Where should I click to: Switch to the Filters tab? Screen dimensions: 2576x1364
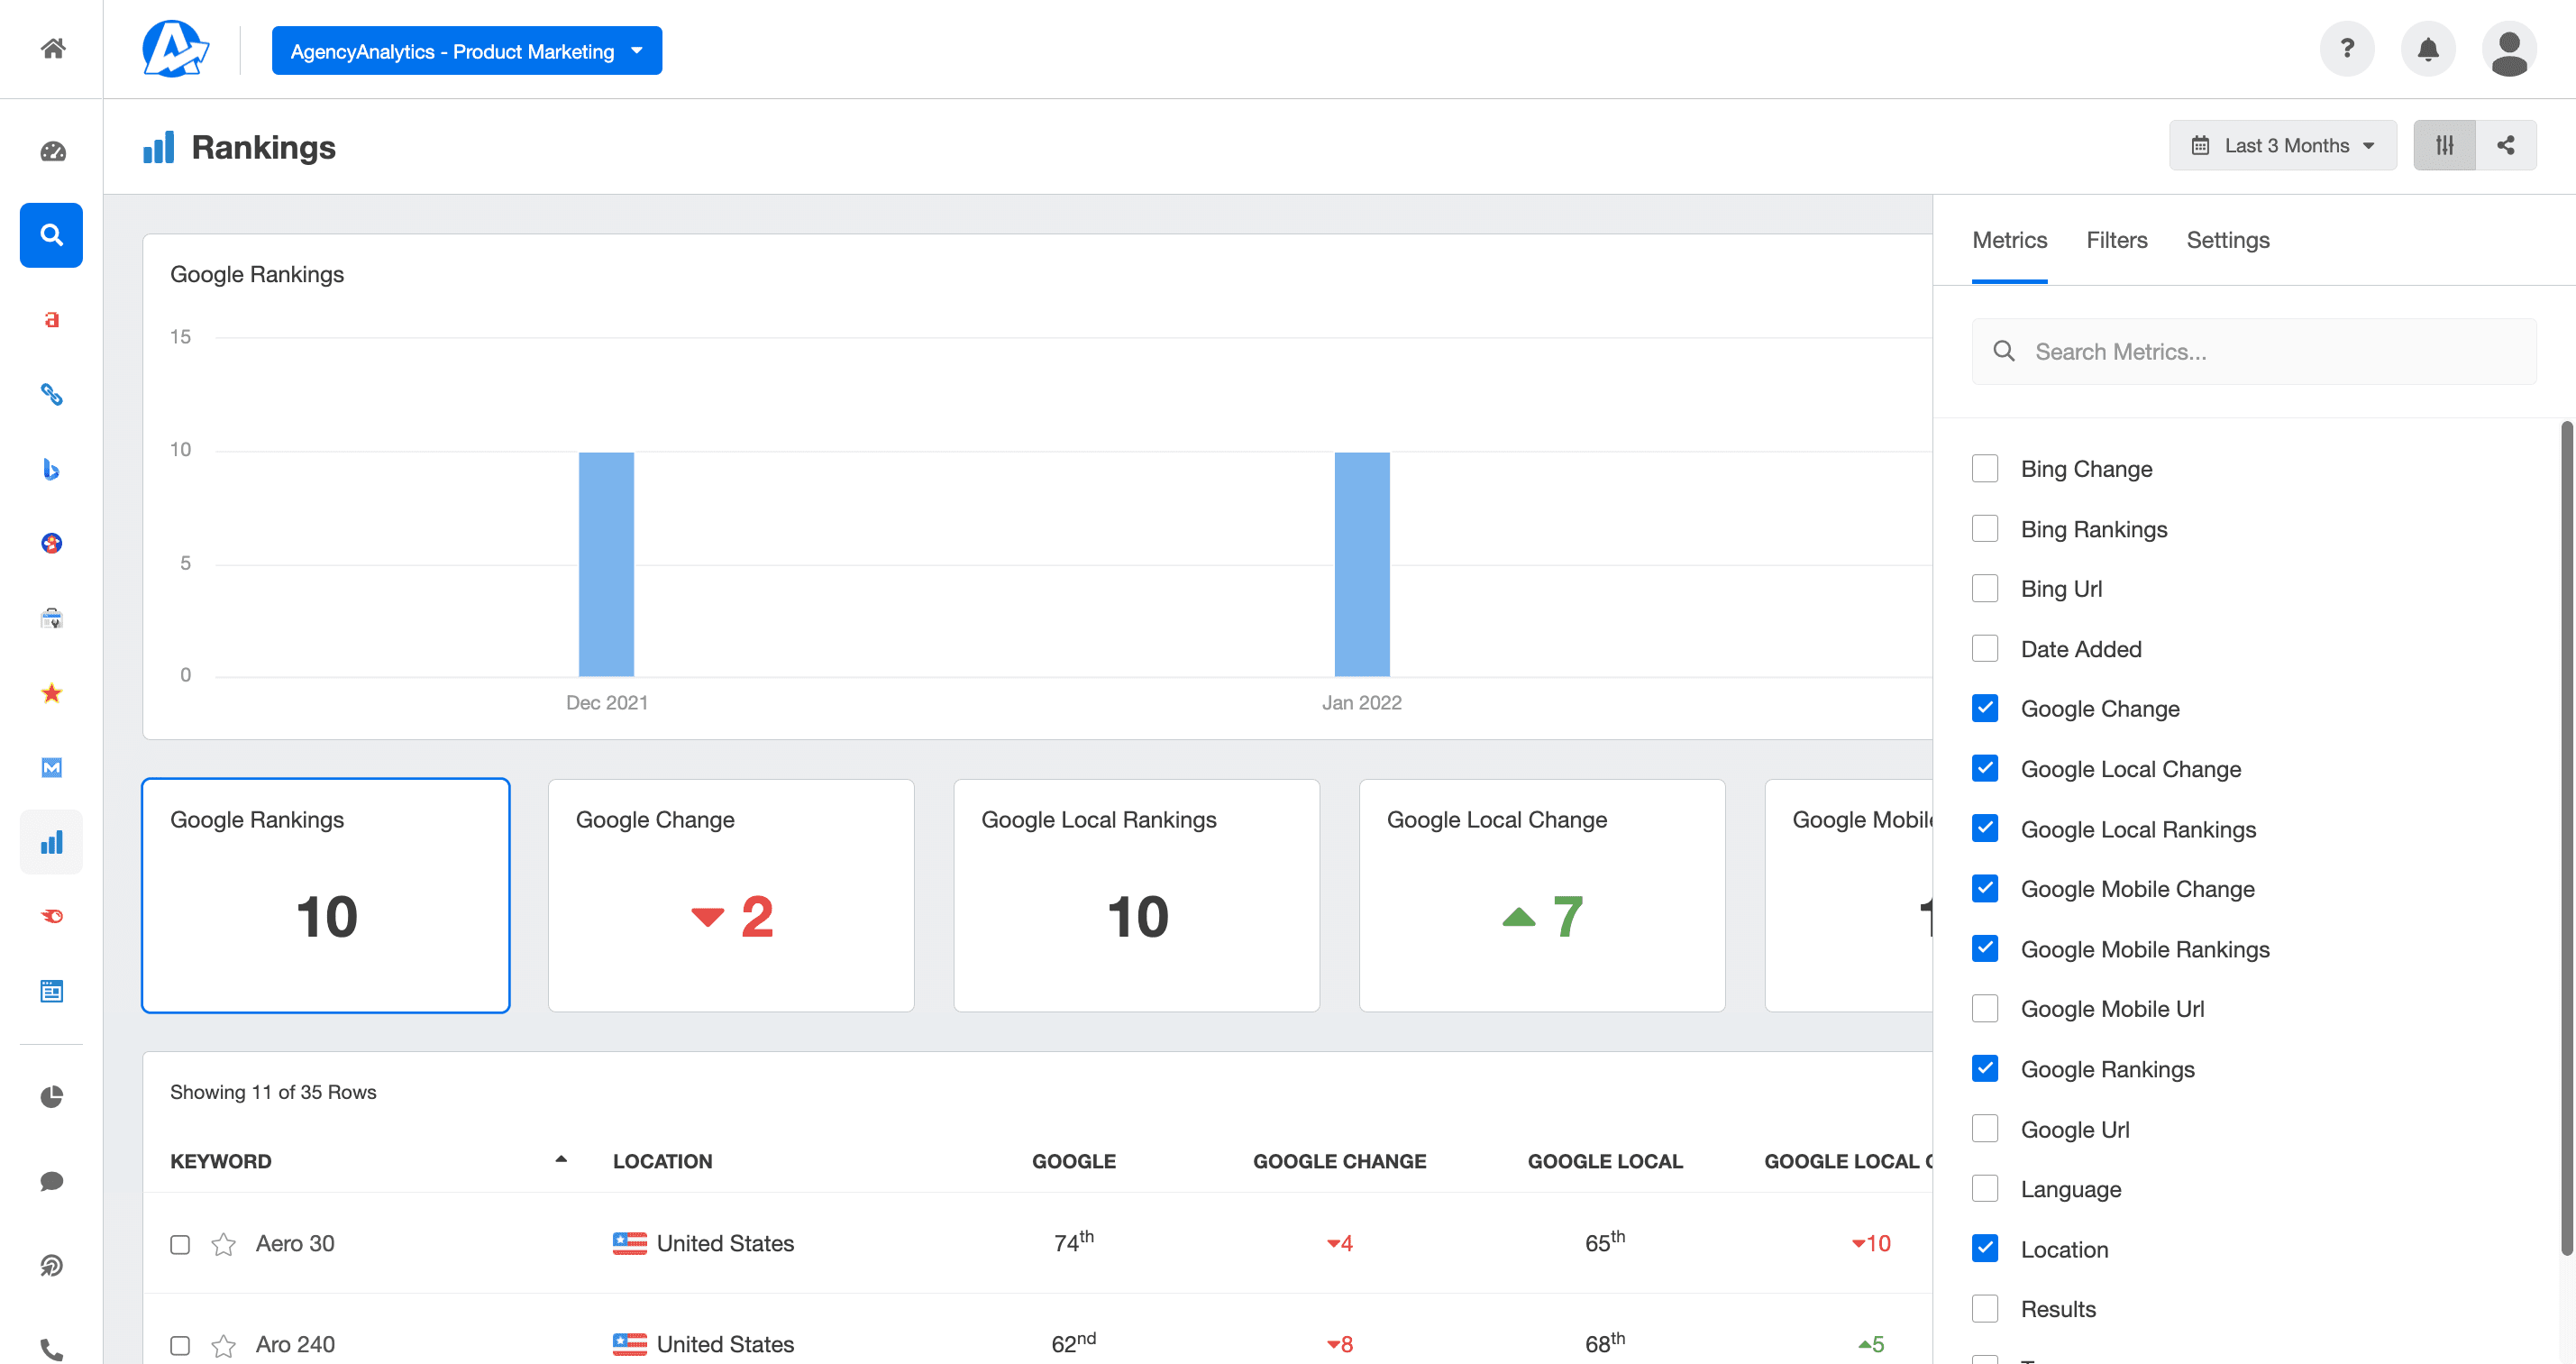click(x=2116, y=240)
